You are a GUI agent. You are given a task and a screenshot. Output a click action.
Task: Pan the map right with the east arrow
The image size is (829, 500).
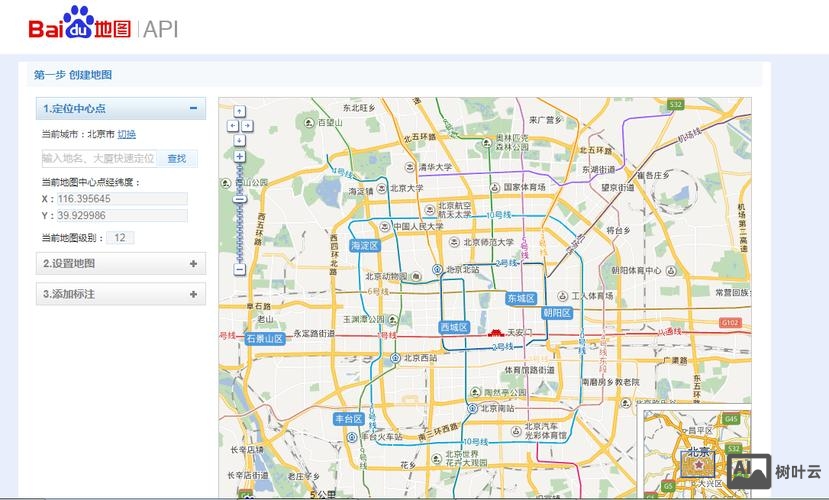pyautogui.click(x=247, y=126)
